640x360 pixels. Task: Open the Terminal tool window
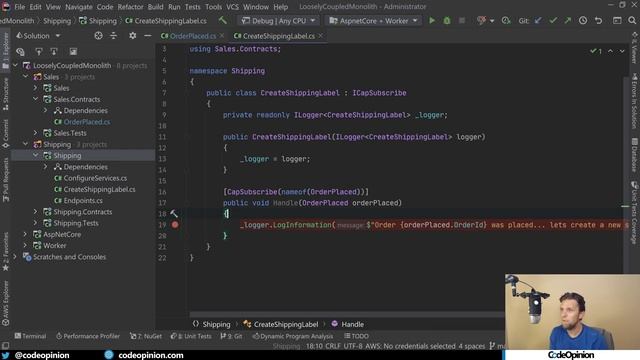(30, 336)
